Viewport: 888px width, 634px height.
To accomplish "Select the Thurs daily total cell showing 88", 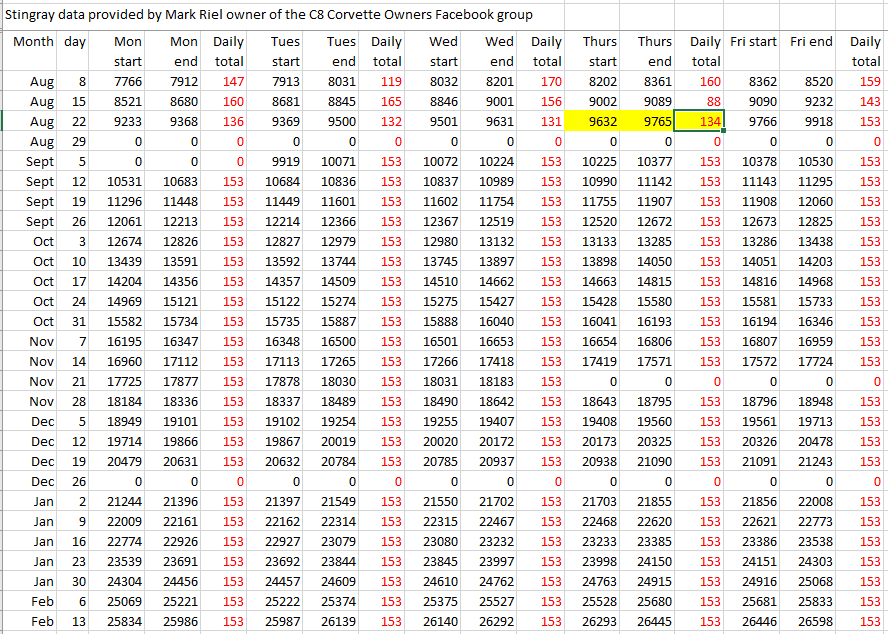I will (x=700, y=101).
